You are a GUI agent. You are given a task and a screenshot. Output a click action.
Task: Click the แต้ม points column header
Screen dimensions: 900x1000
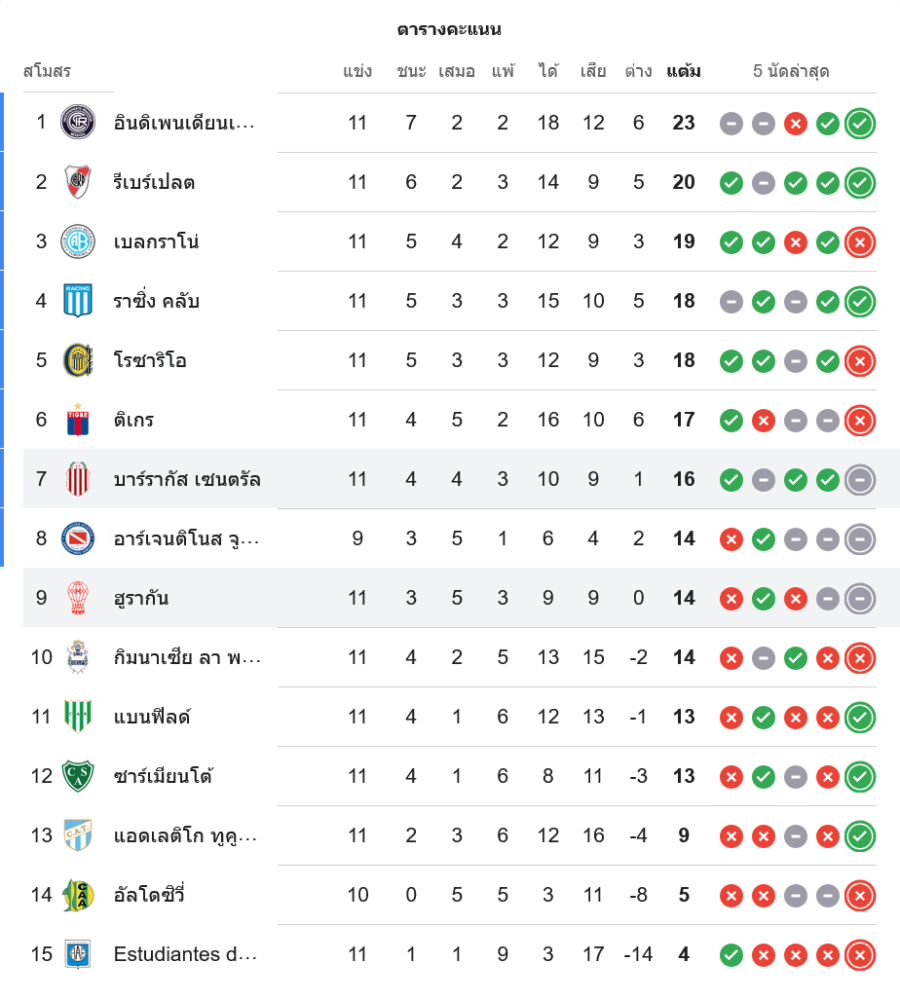[684, 71]
